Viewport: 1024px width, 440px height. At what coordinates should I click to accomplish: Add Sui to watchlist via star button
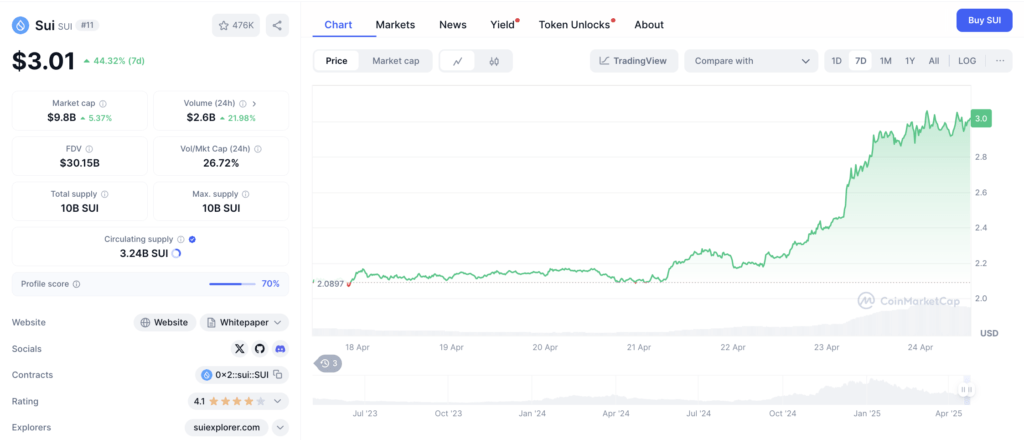[x=236, y=25]
